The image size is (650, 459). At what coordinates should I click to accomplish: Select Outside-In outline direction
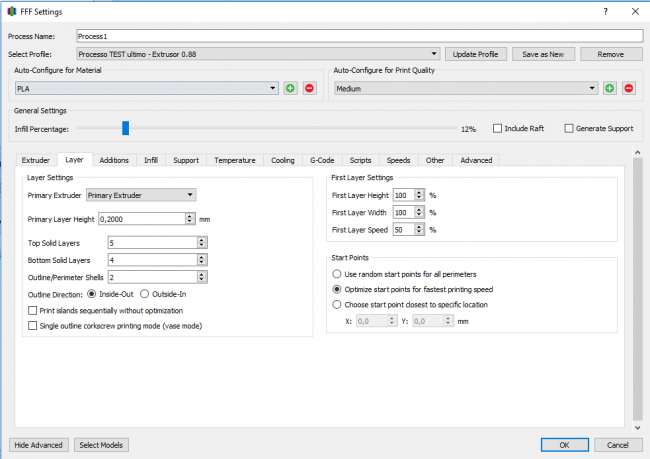[145, 294]
